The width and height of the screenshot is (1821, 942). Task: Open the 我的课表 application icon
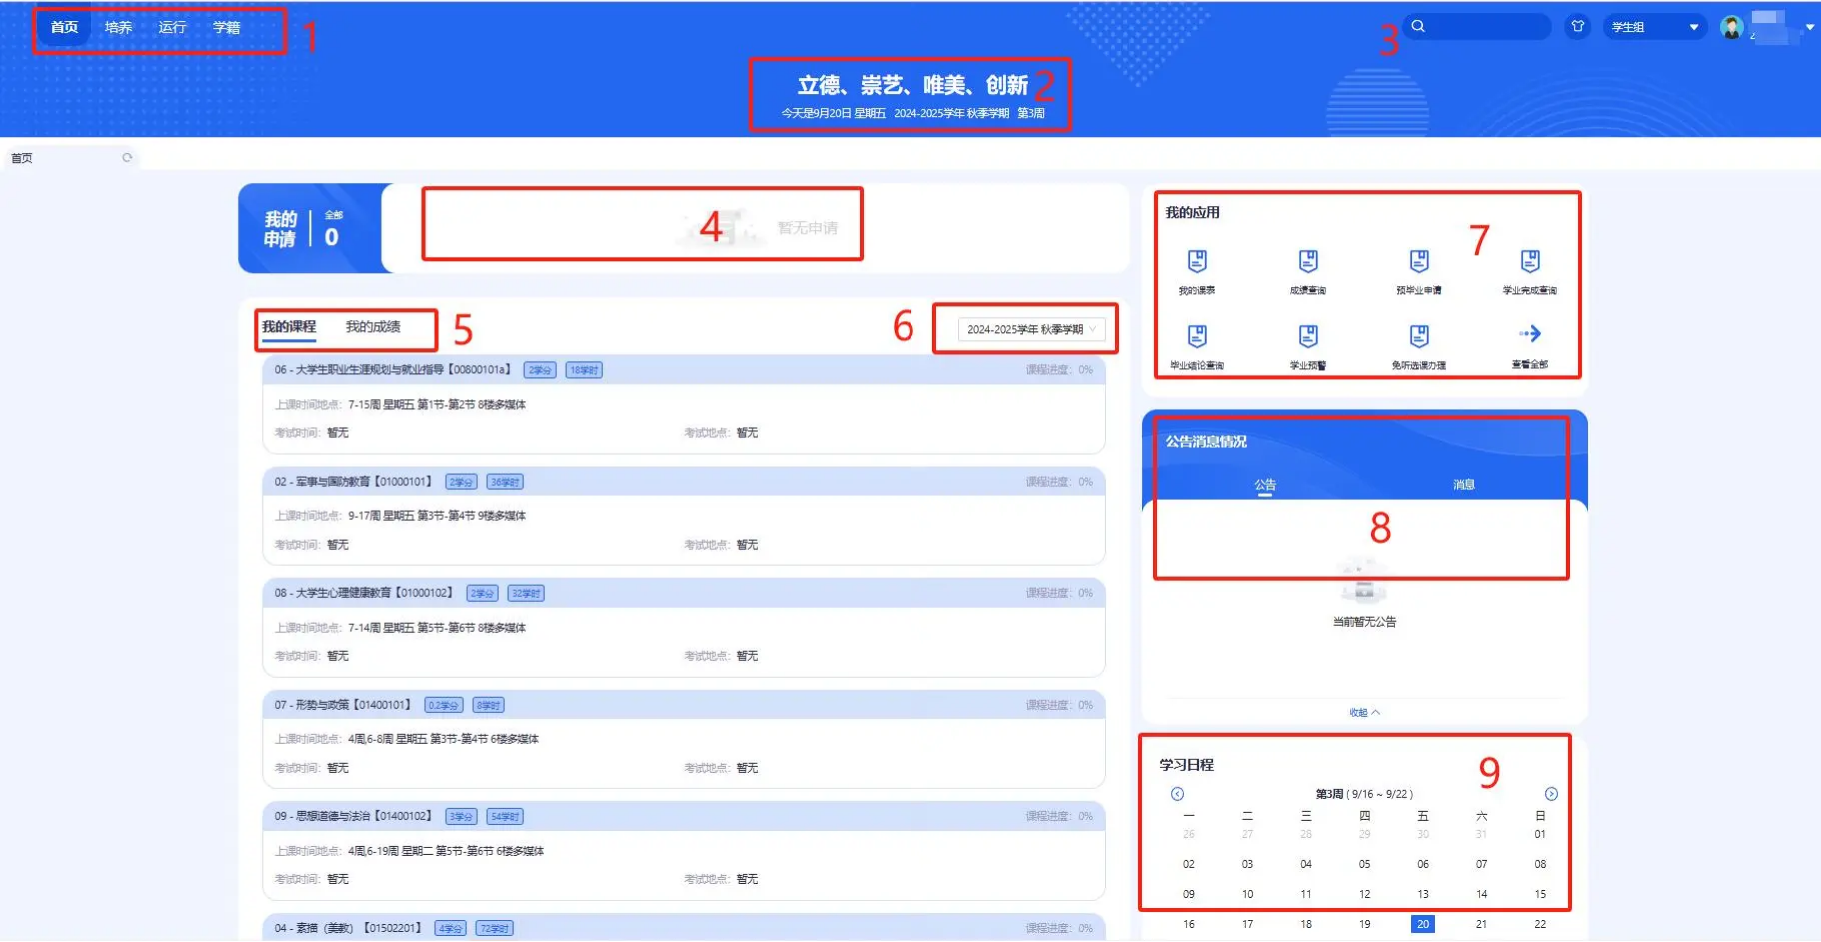(x=1196, y=262)
